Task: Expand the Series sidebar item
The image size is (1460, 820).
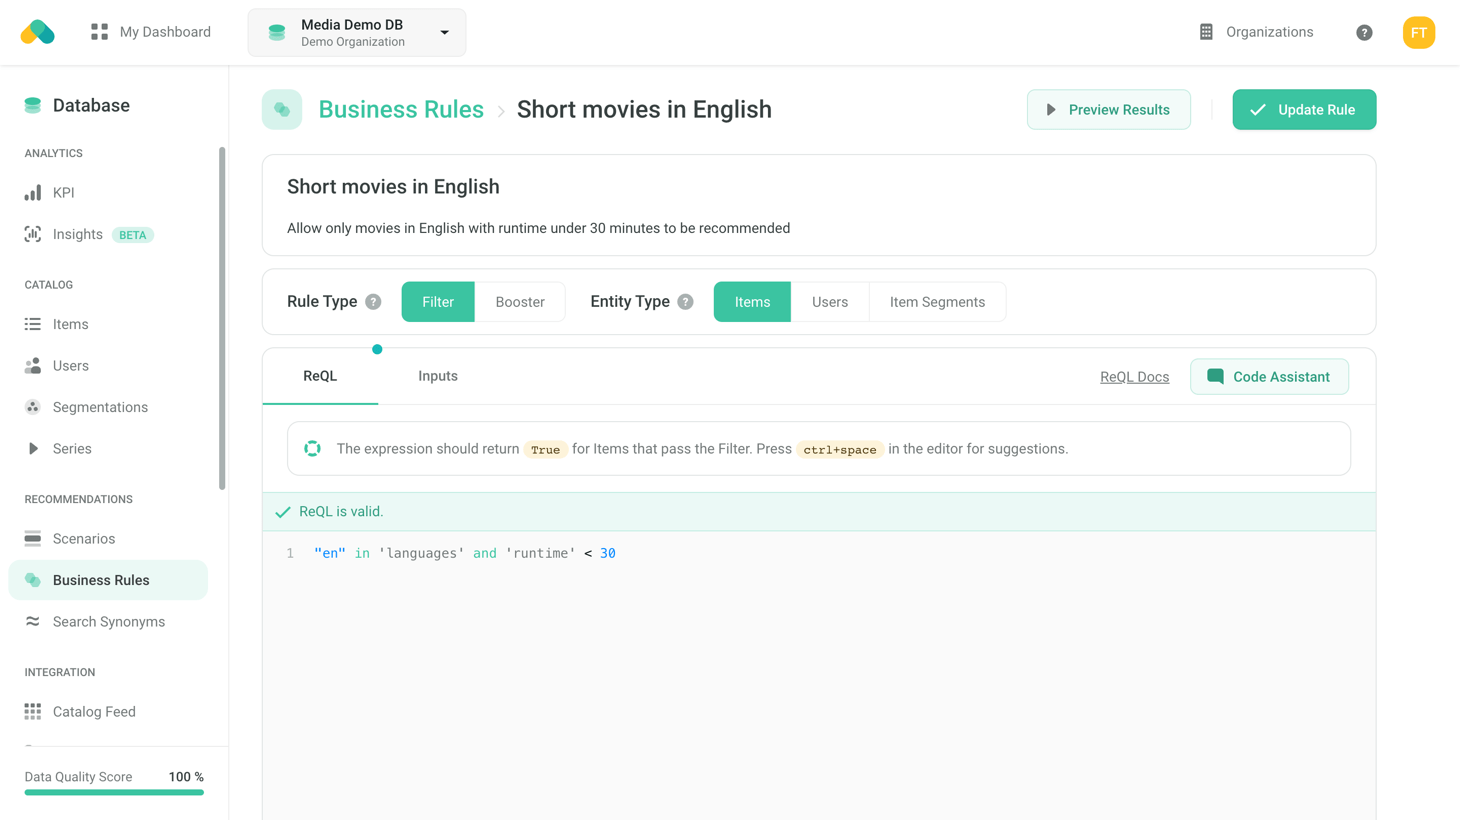Action: (72, 449)
